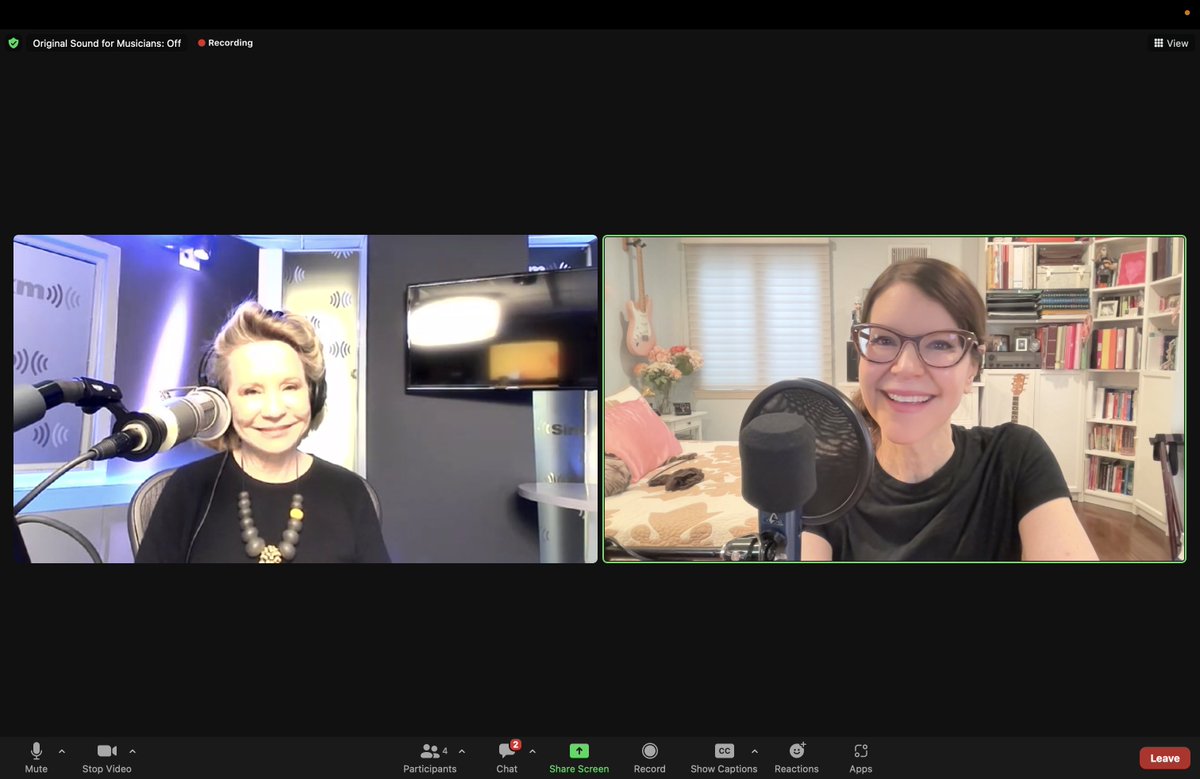Show closed captions
1200x779 pixels.
[724, 757]
